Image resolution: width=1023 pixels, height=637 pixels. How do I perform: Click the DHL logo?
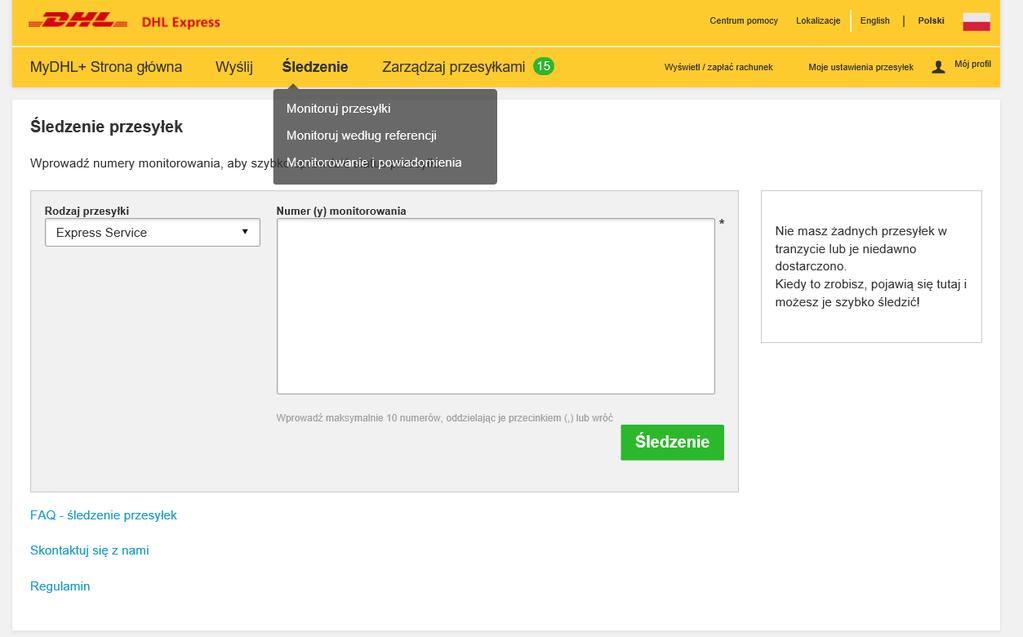[x=78, y=21]
